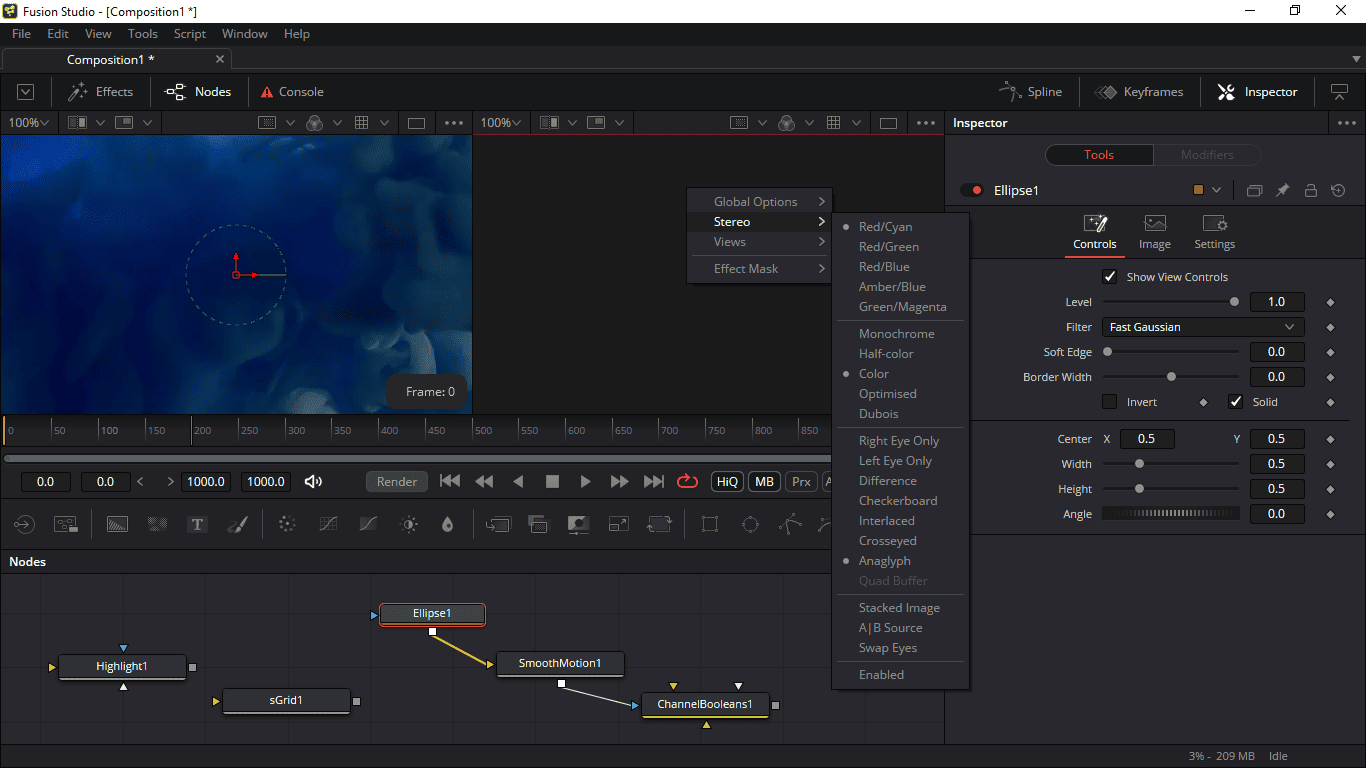This screenshot has width=1366, height=768.
Task: Toggle the loop playback button
Action: pyautogui.click(x=687, y=481)
